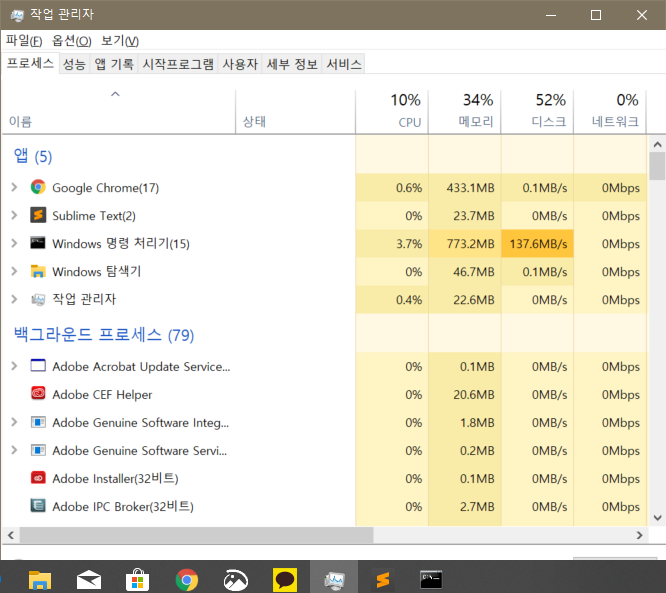Click the Adobe CEF Helper icon

tap(38, 394)
